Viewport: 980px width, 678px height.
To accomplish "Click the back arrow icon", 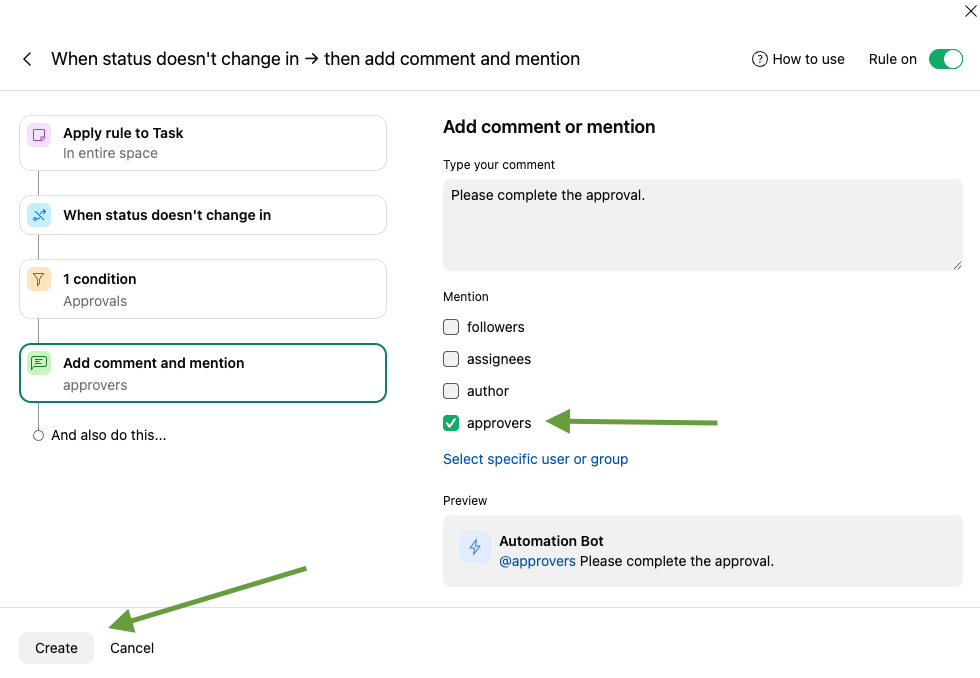I will pos(27,59).
